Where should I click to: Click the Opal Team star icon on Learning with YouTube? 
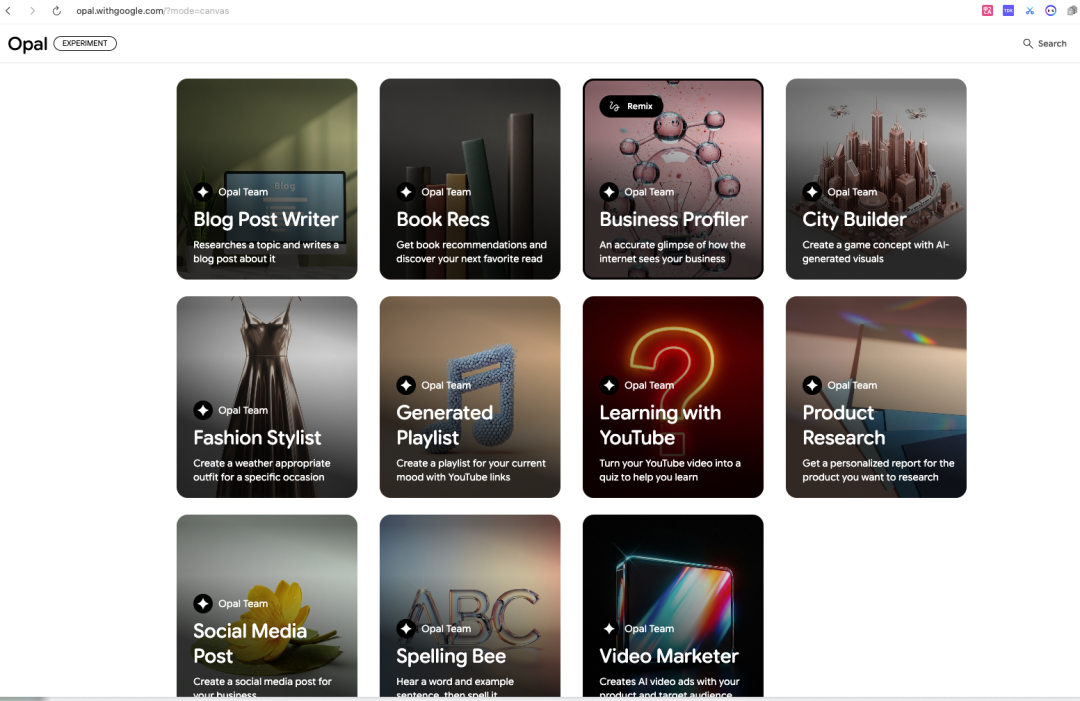[609, 385]
